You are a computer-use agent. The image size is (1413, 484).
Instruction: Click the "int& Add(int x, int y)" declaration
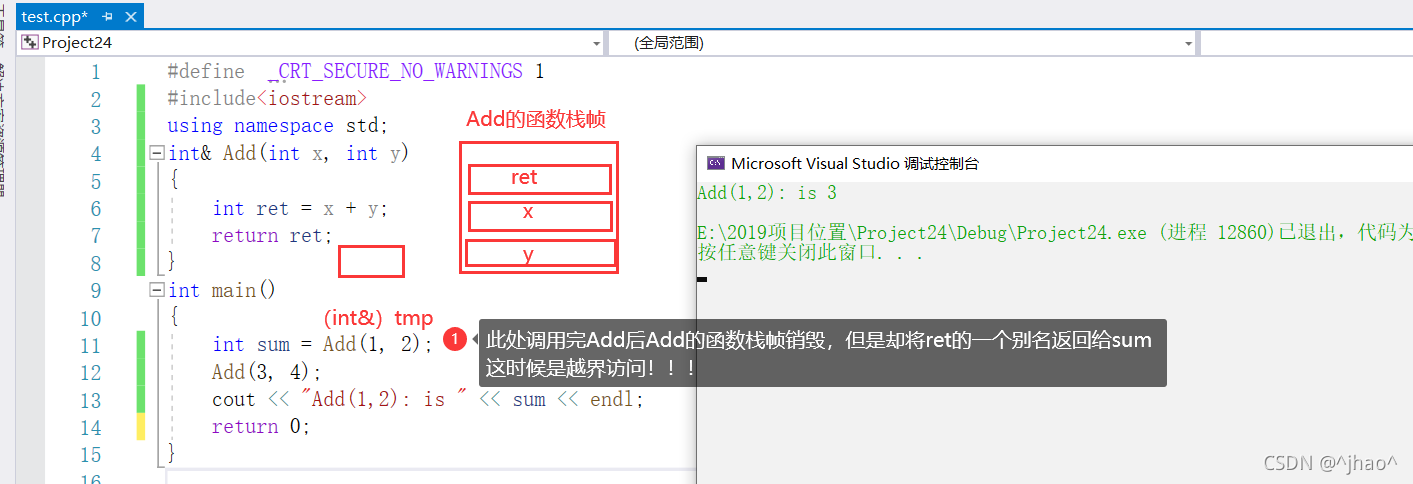[x=289, y=153]
